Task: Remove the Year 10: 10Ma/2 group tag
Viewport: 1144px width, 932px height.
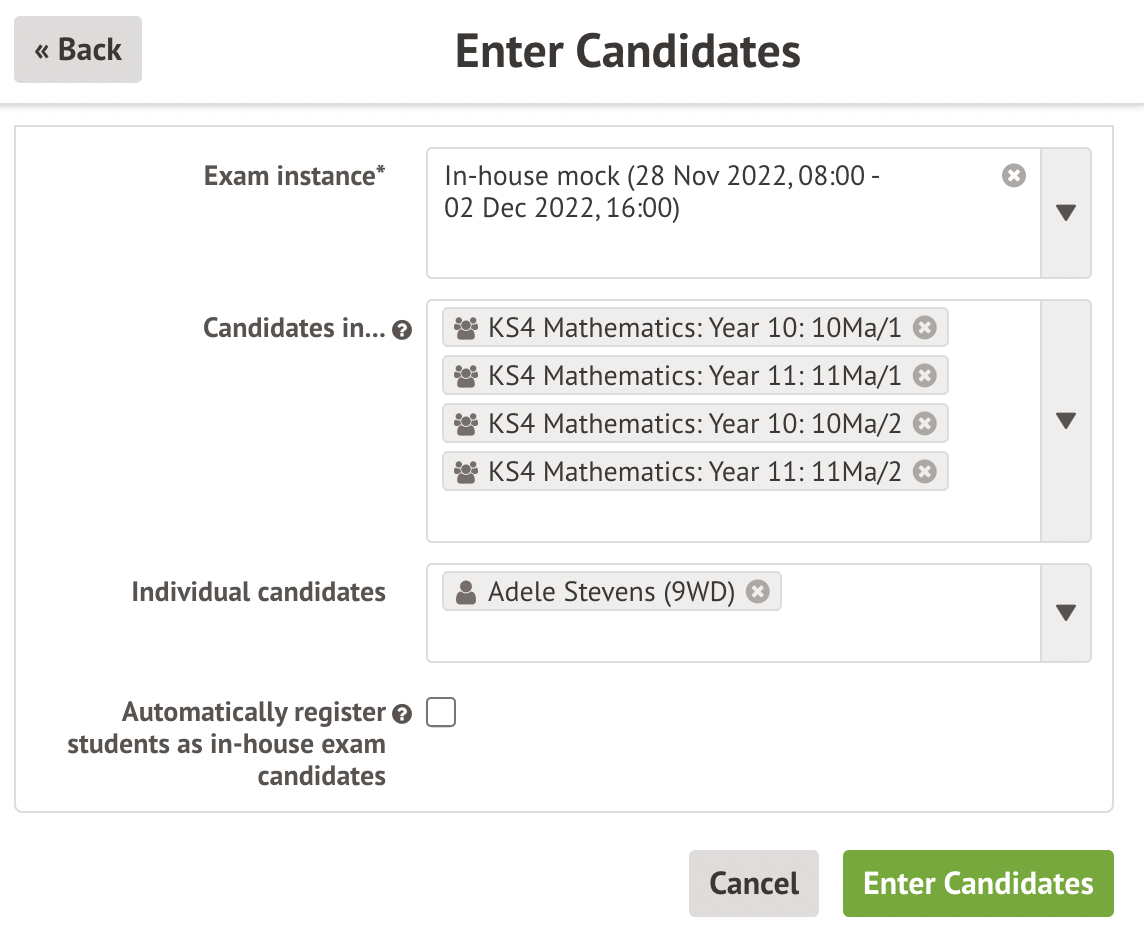Action: pos(925,423)
